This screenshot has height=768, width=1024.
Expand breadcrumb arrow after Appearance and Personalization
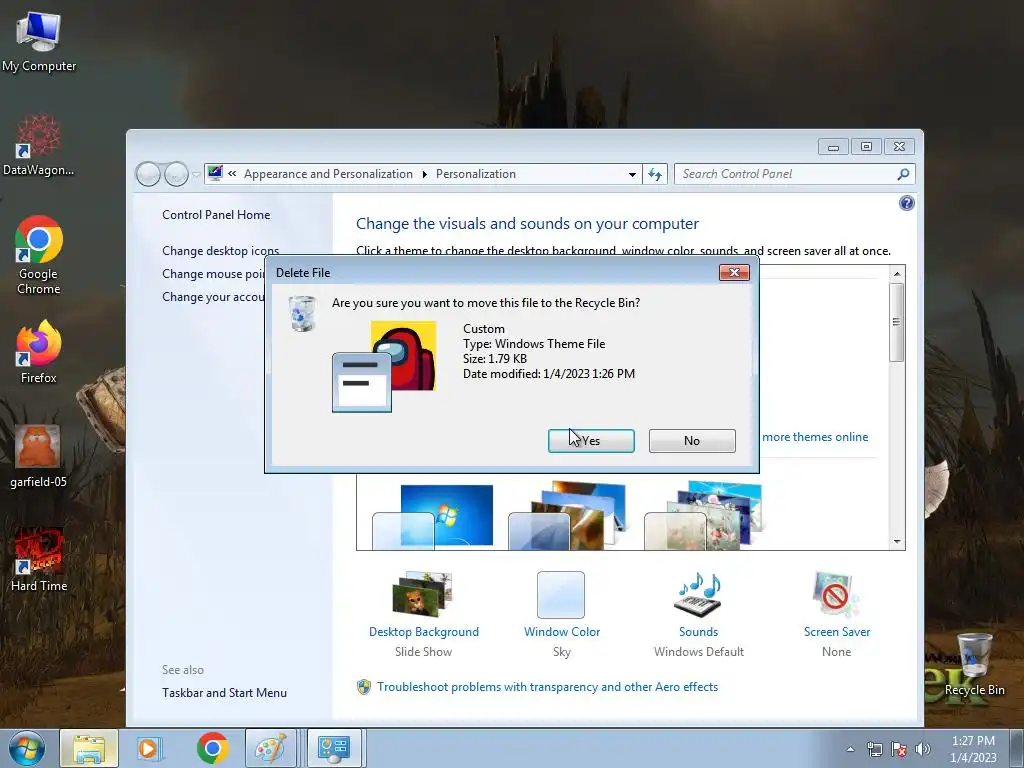(424, 174)
